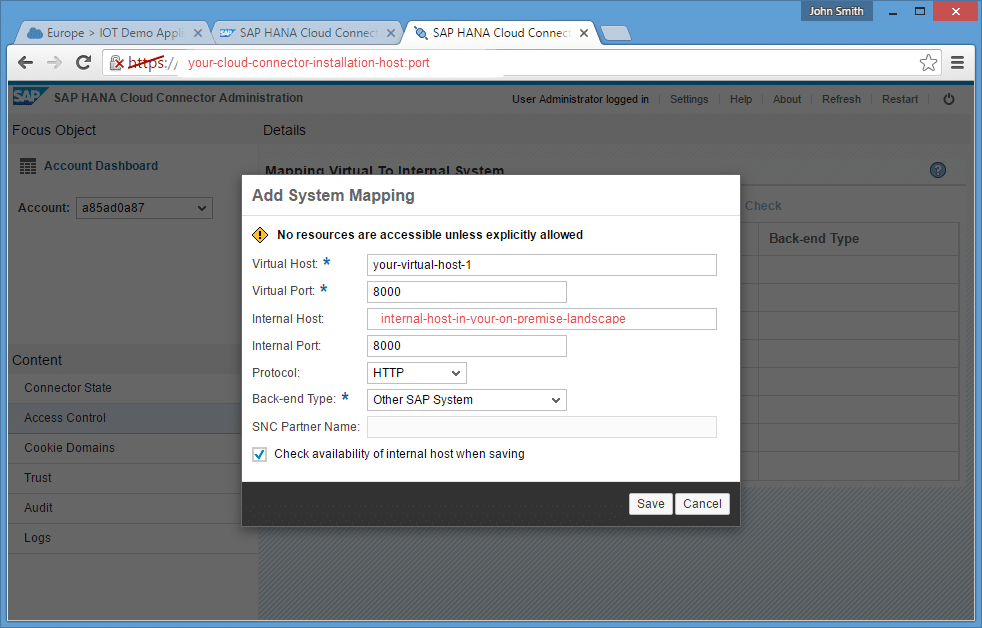Select Cookie Domains in Content menu

(69, 448)
